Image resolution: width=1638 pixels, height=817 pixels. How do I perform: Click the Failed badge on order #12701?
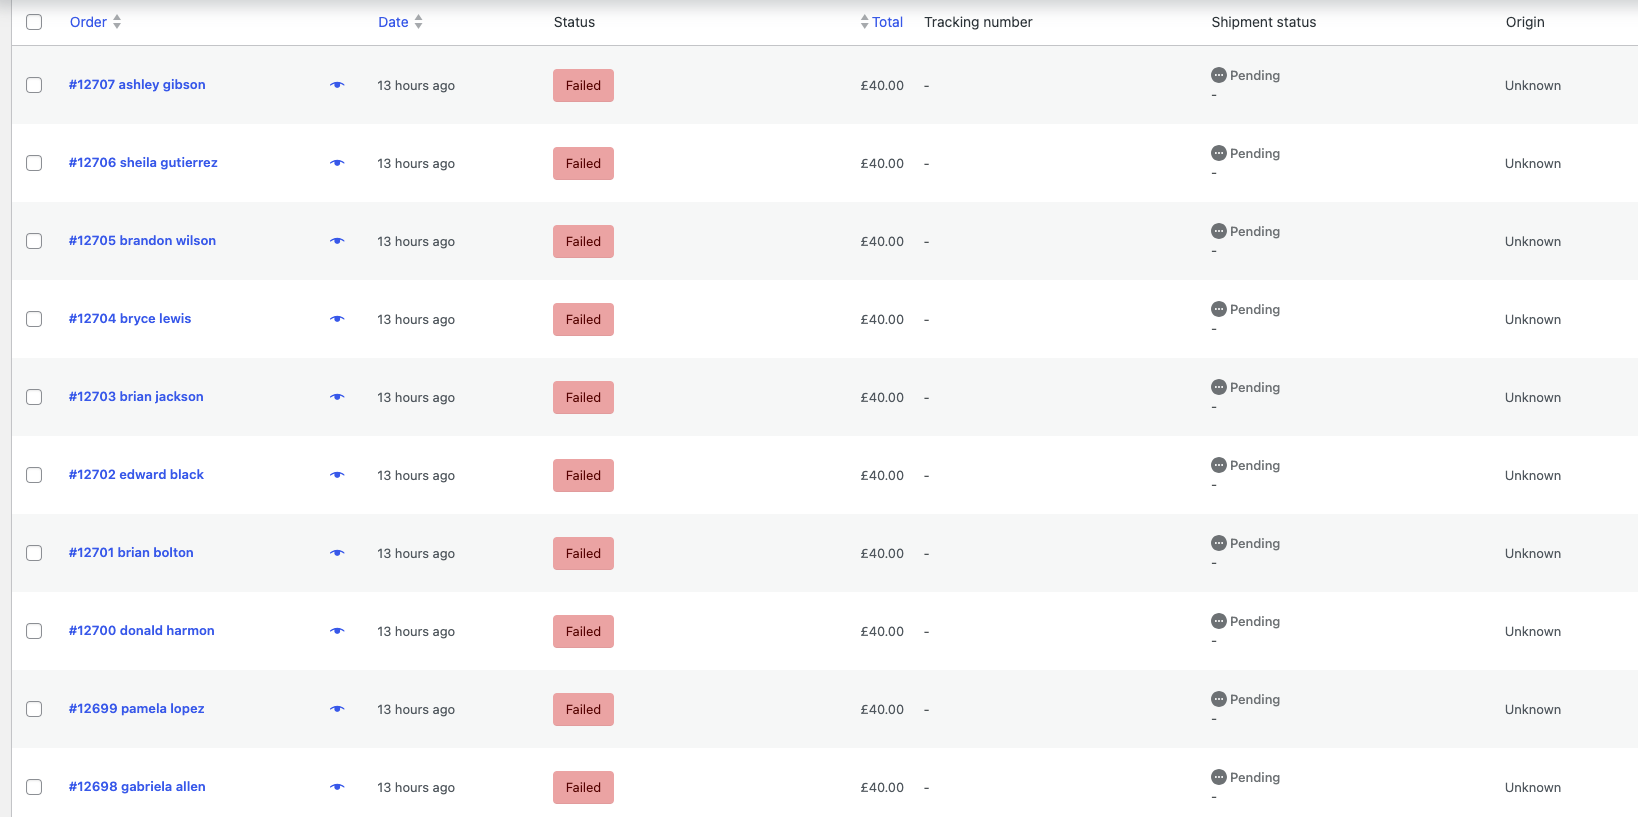click(x=583, y=554)
